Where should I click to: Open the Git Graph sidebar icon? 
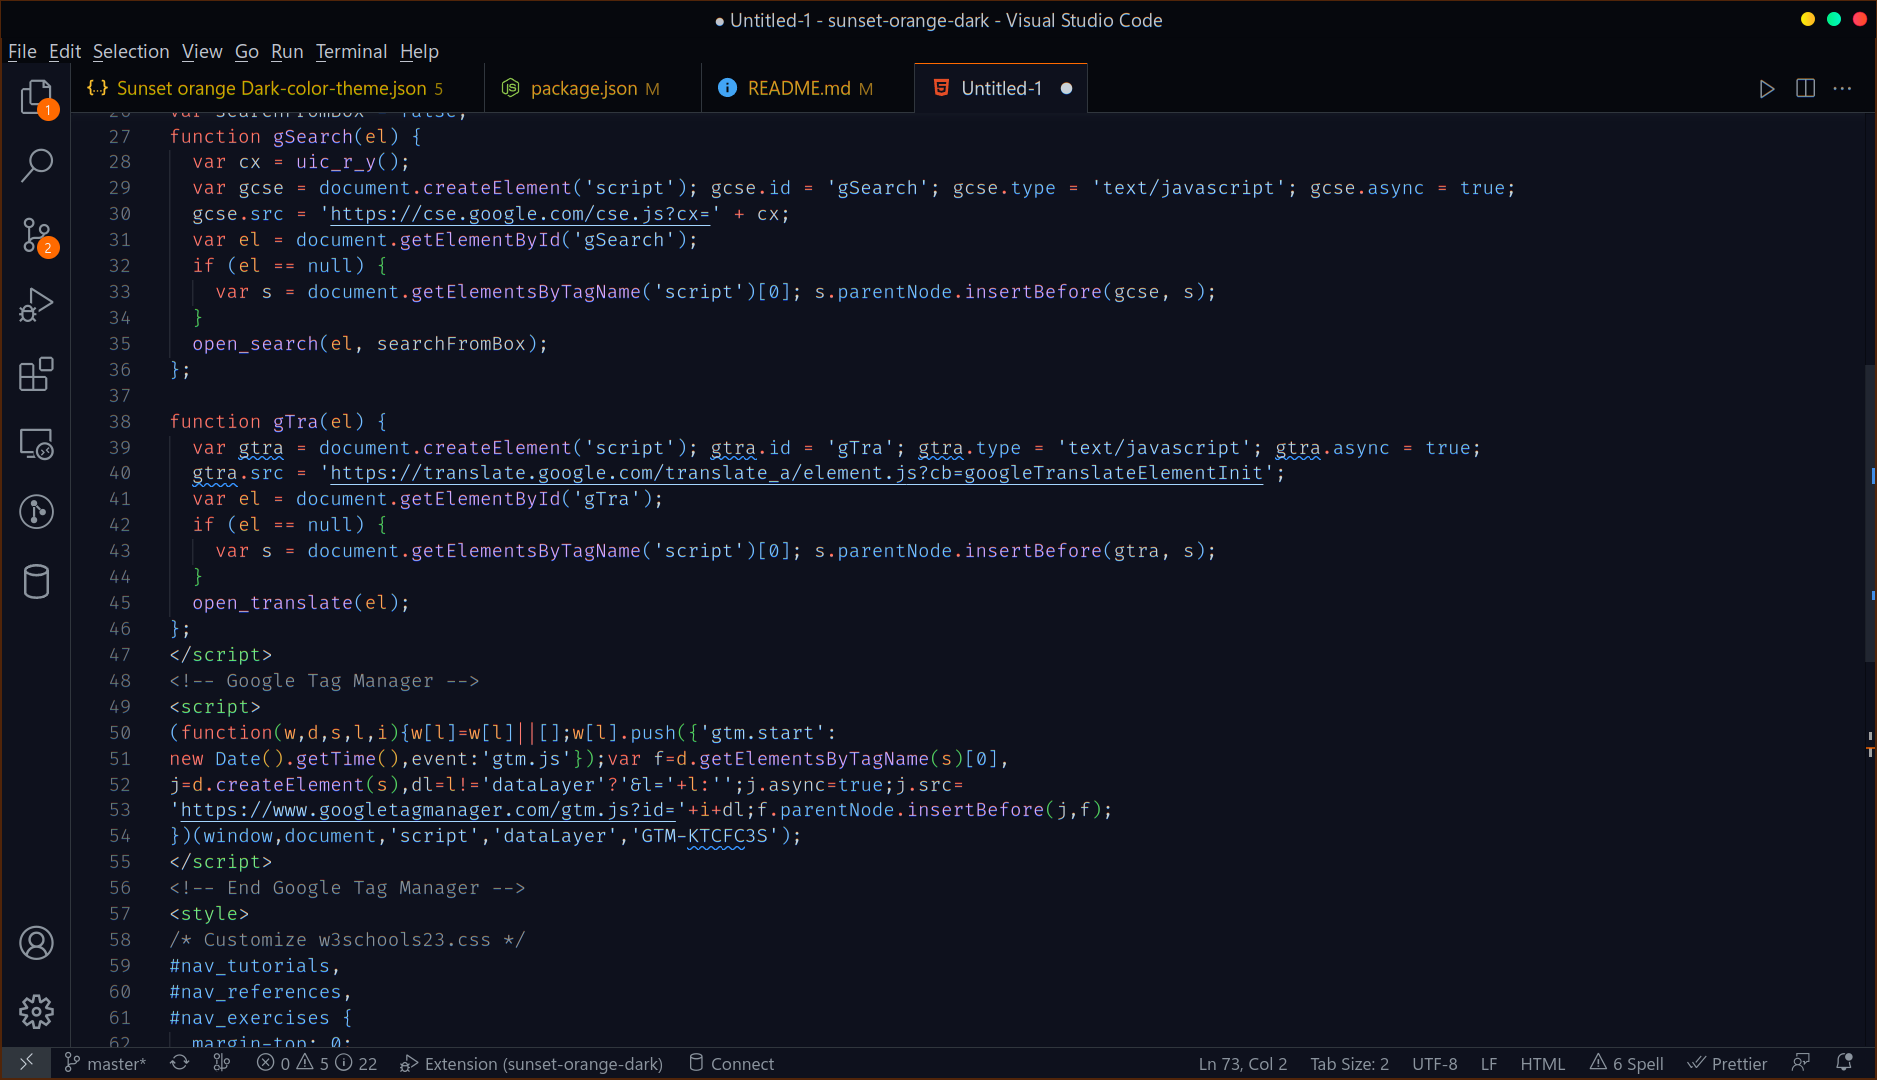coord(36,511)
